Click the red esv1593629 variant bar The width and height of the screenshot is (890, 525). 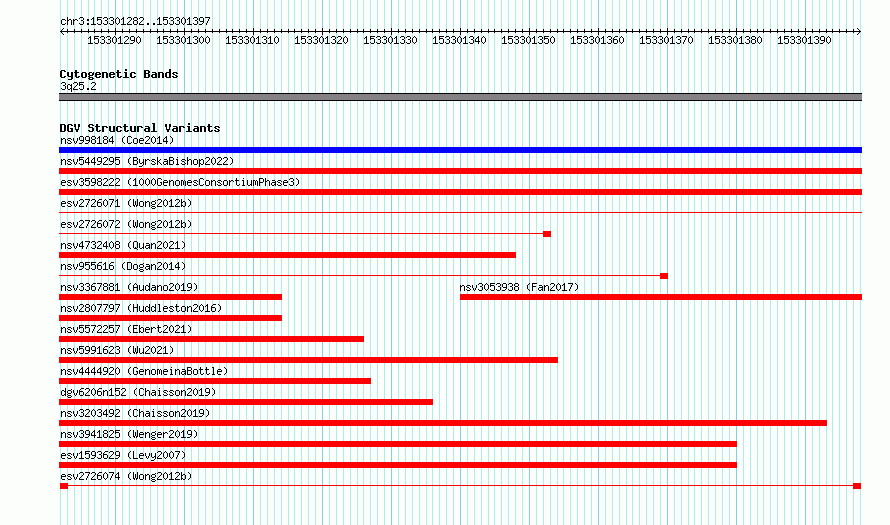click(x=398, y=465)
